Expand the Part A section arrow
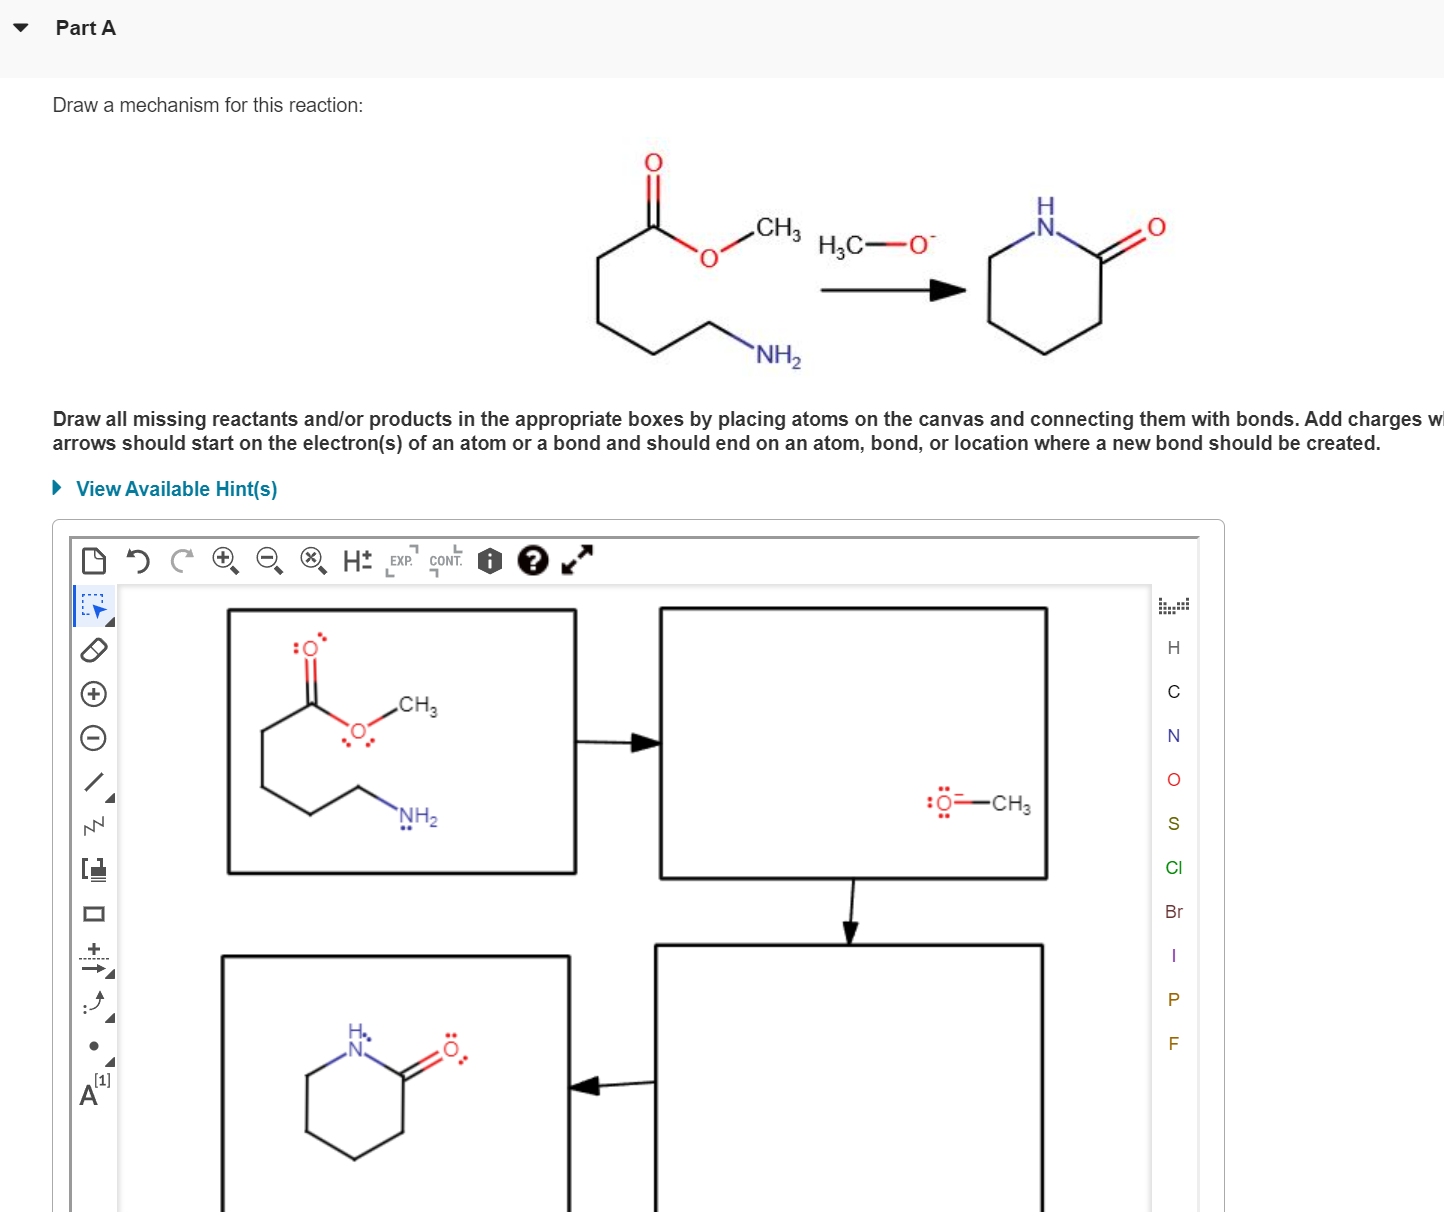This screenshot has width=1444, height=1212. (21, 28)
